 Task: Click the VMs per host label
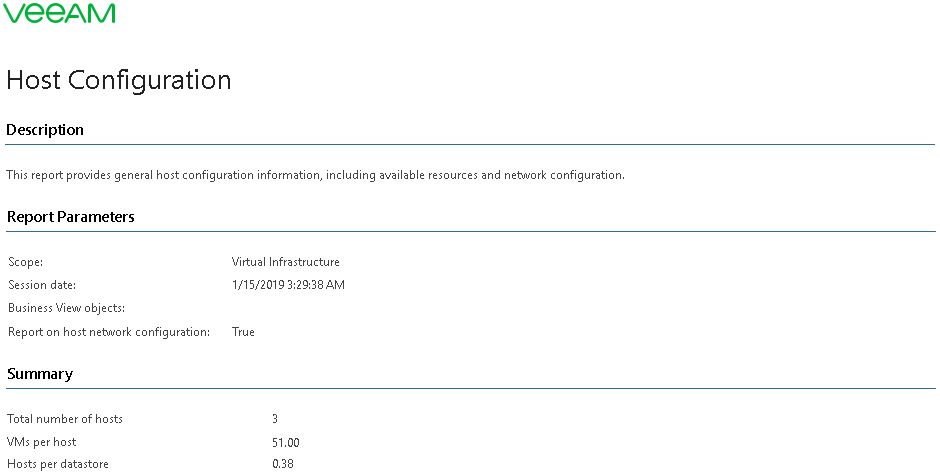42,442
